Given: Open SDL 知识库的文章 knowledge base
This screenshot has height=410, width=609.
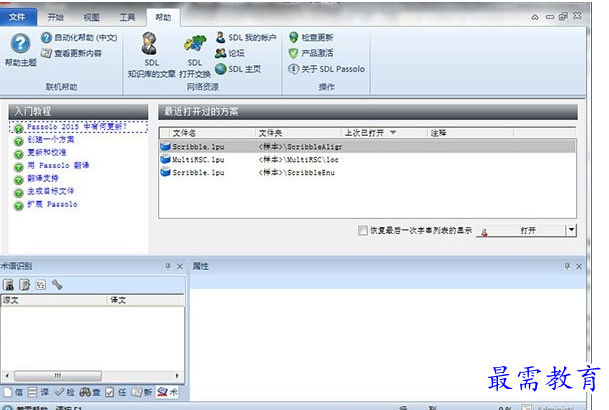Looking at the screenshot, I should pyautogui.click(x=151, y=54).
